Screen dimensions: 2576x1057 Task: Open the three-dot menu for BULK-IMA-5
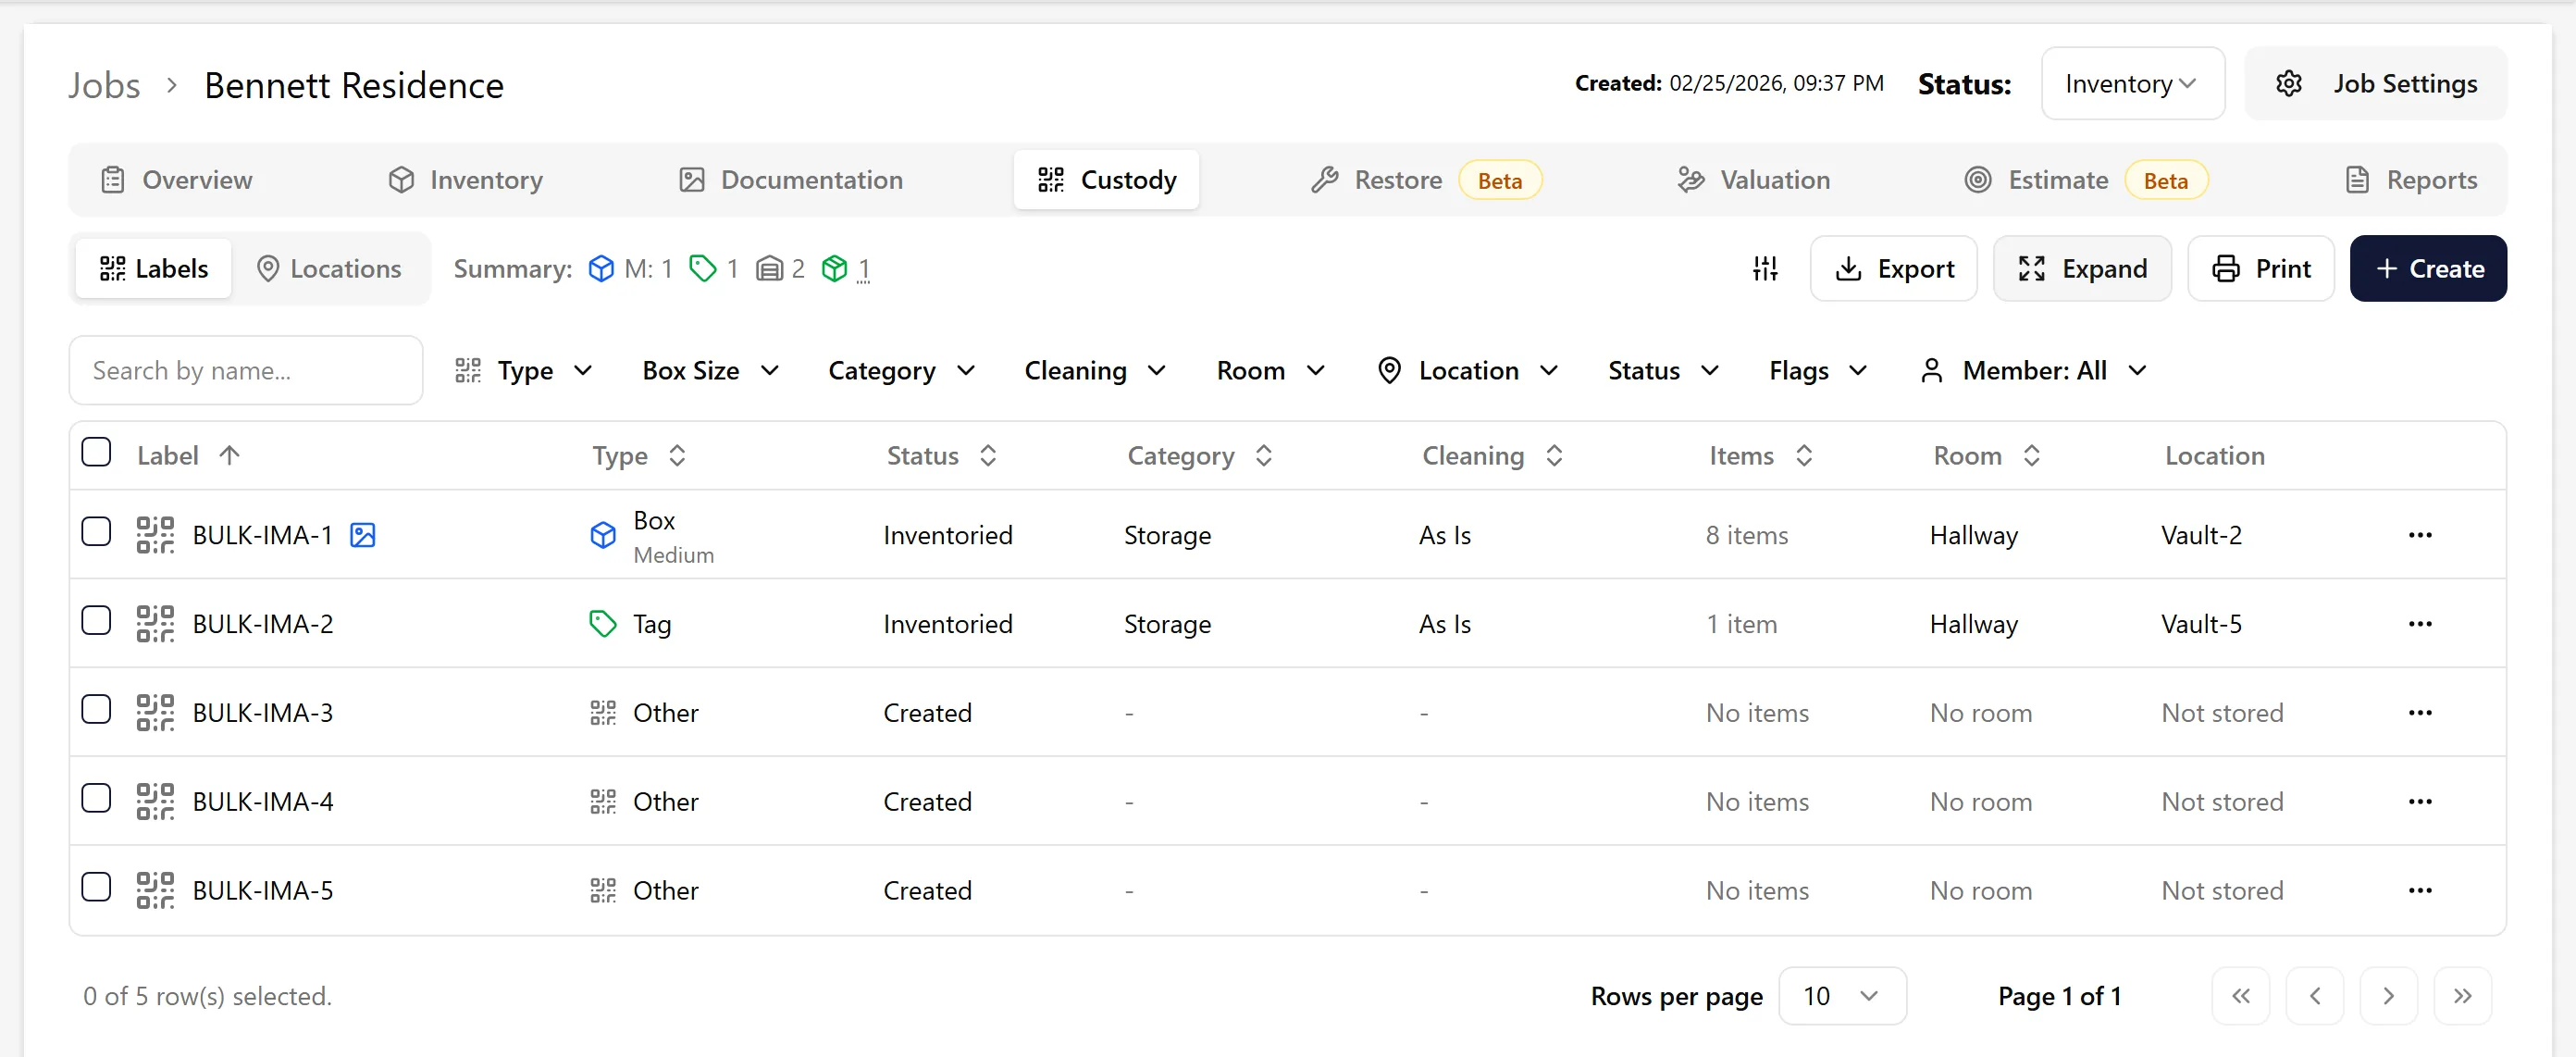pos(2420,891)
